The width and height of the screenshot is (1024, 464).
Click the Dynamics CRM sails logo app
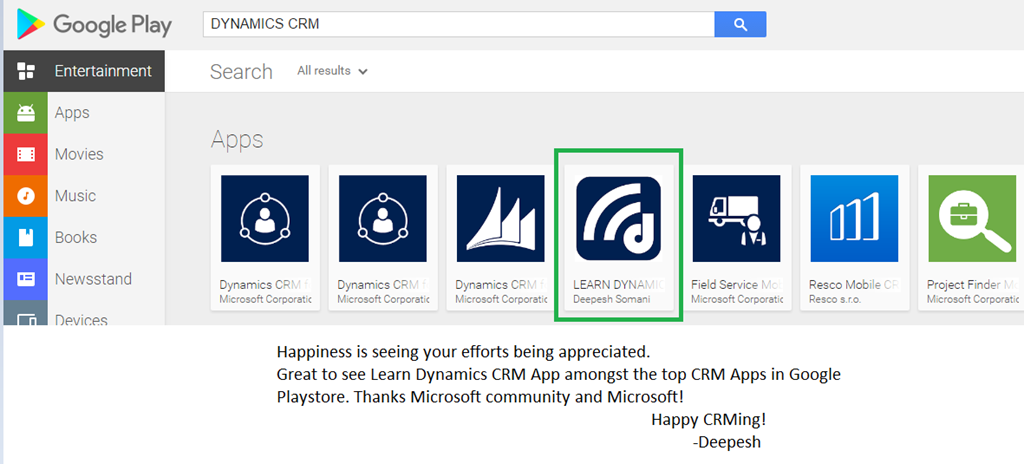501,219
